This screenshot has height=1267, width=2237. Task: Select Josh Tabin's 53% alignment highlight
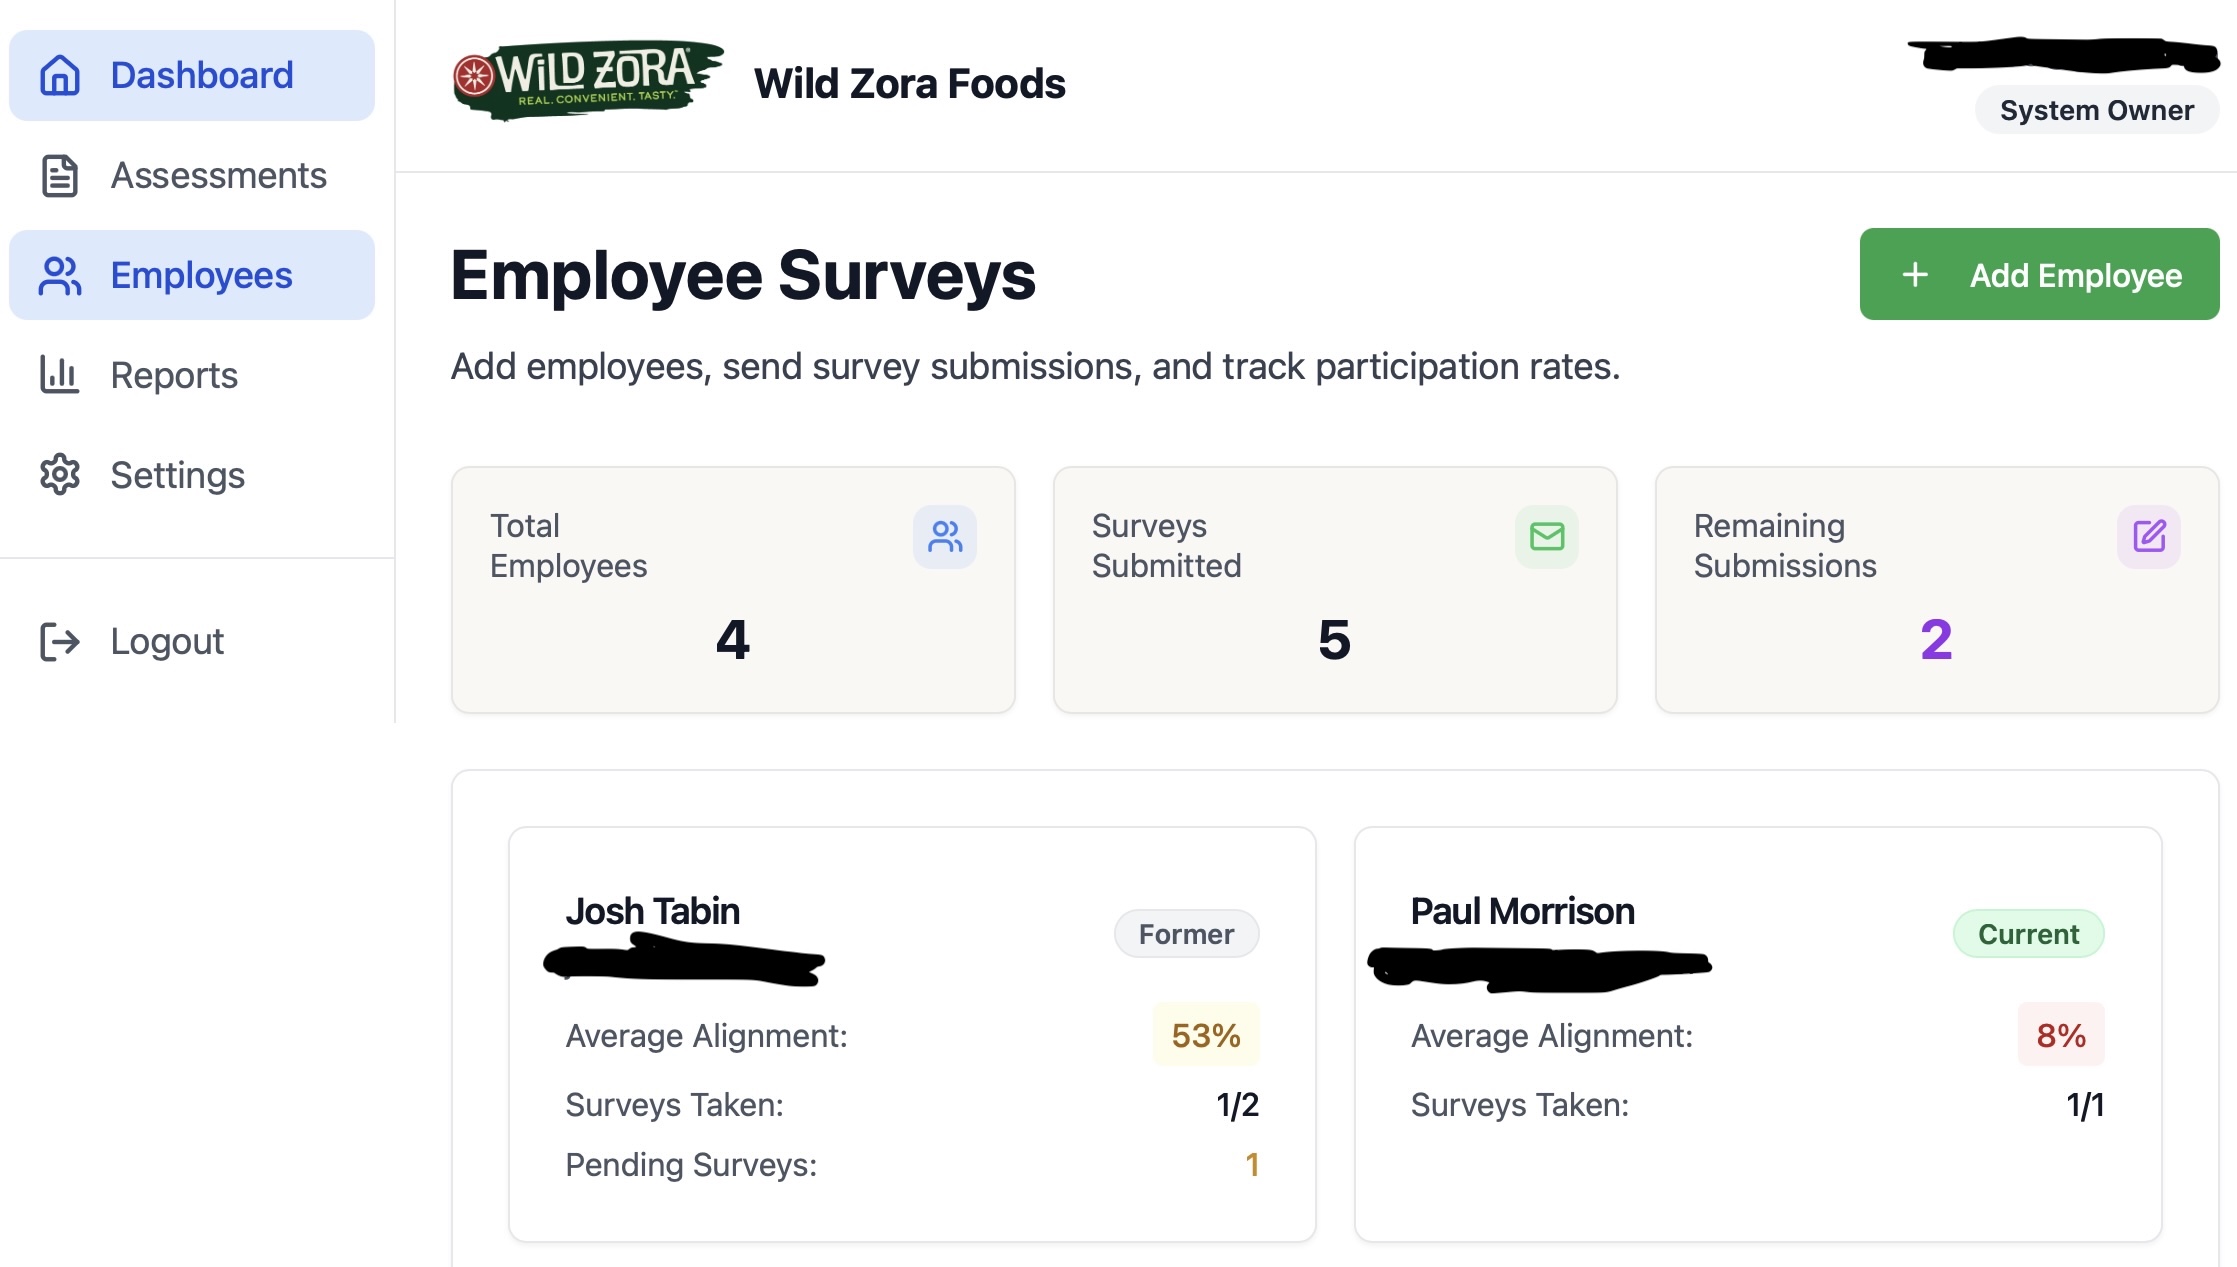(x=1205, y=1035)
